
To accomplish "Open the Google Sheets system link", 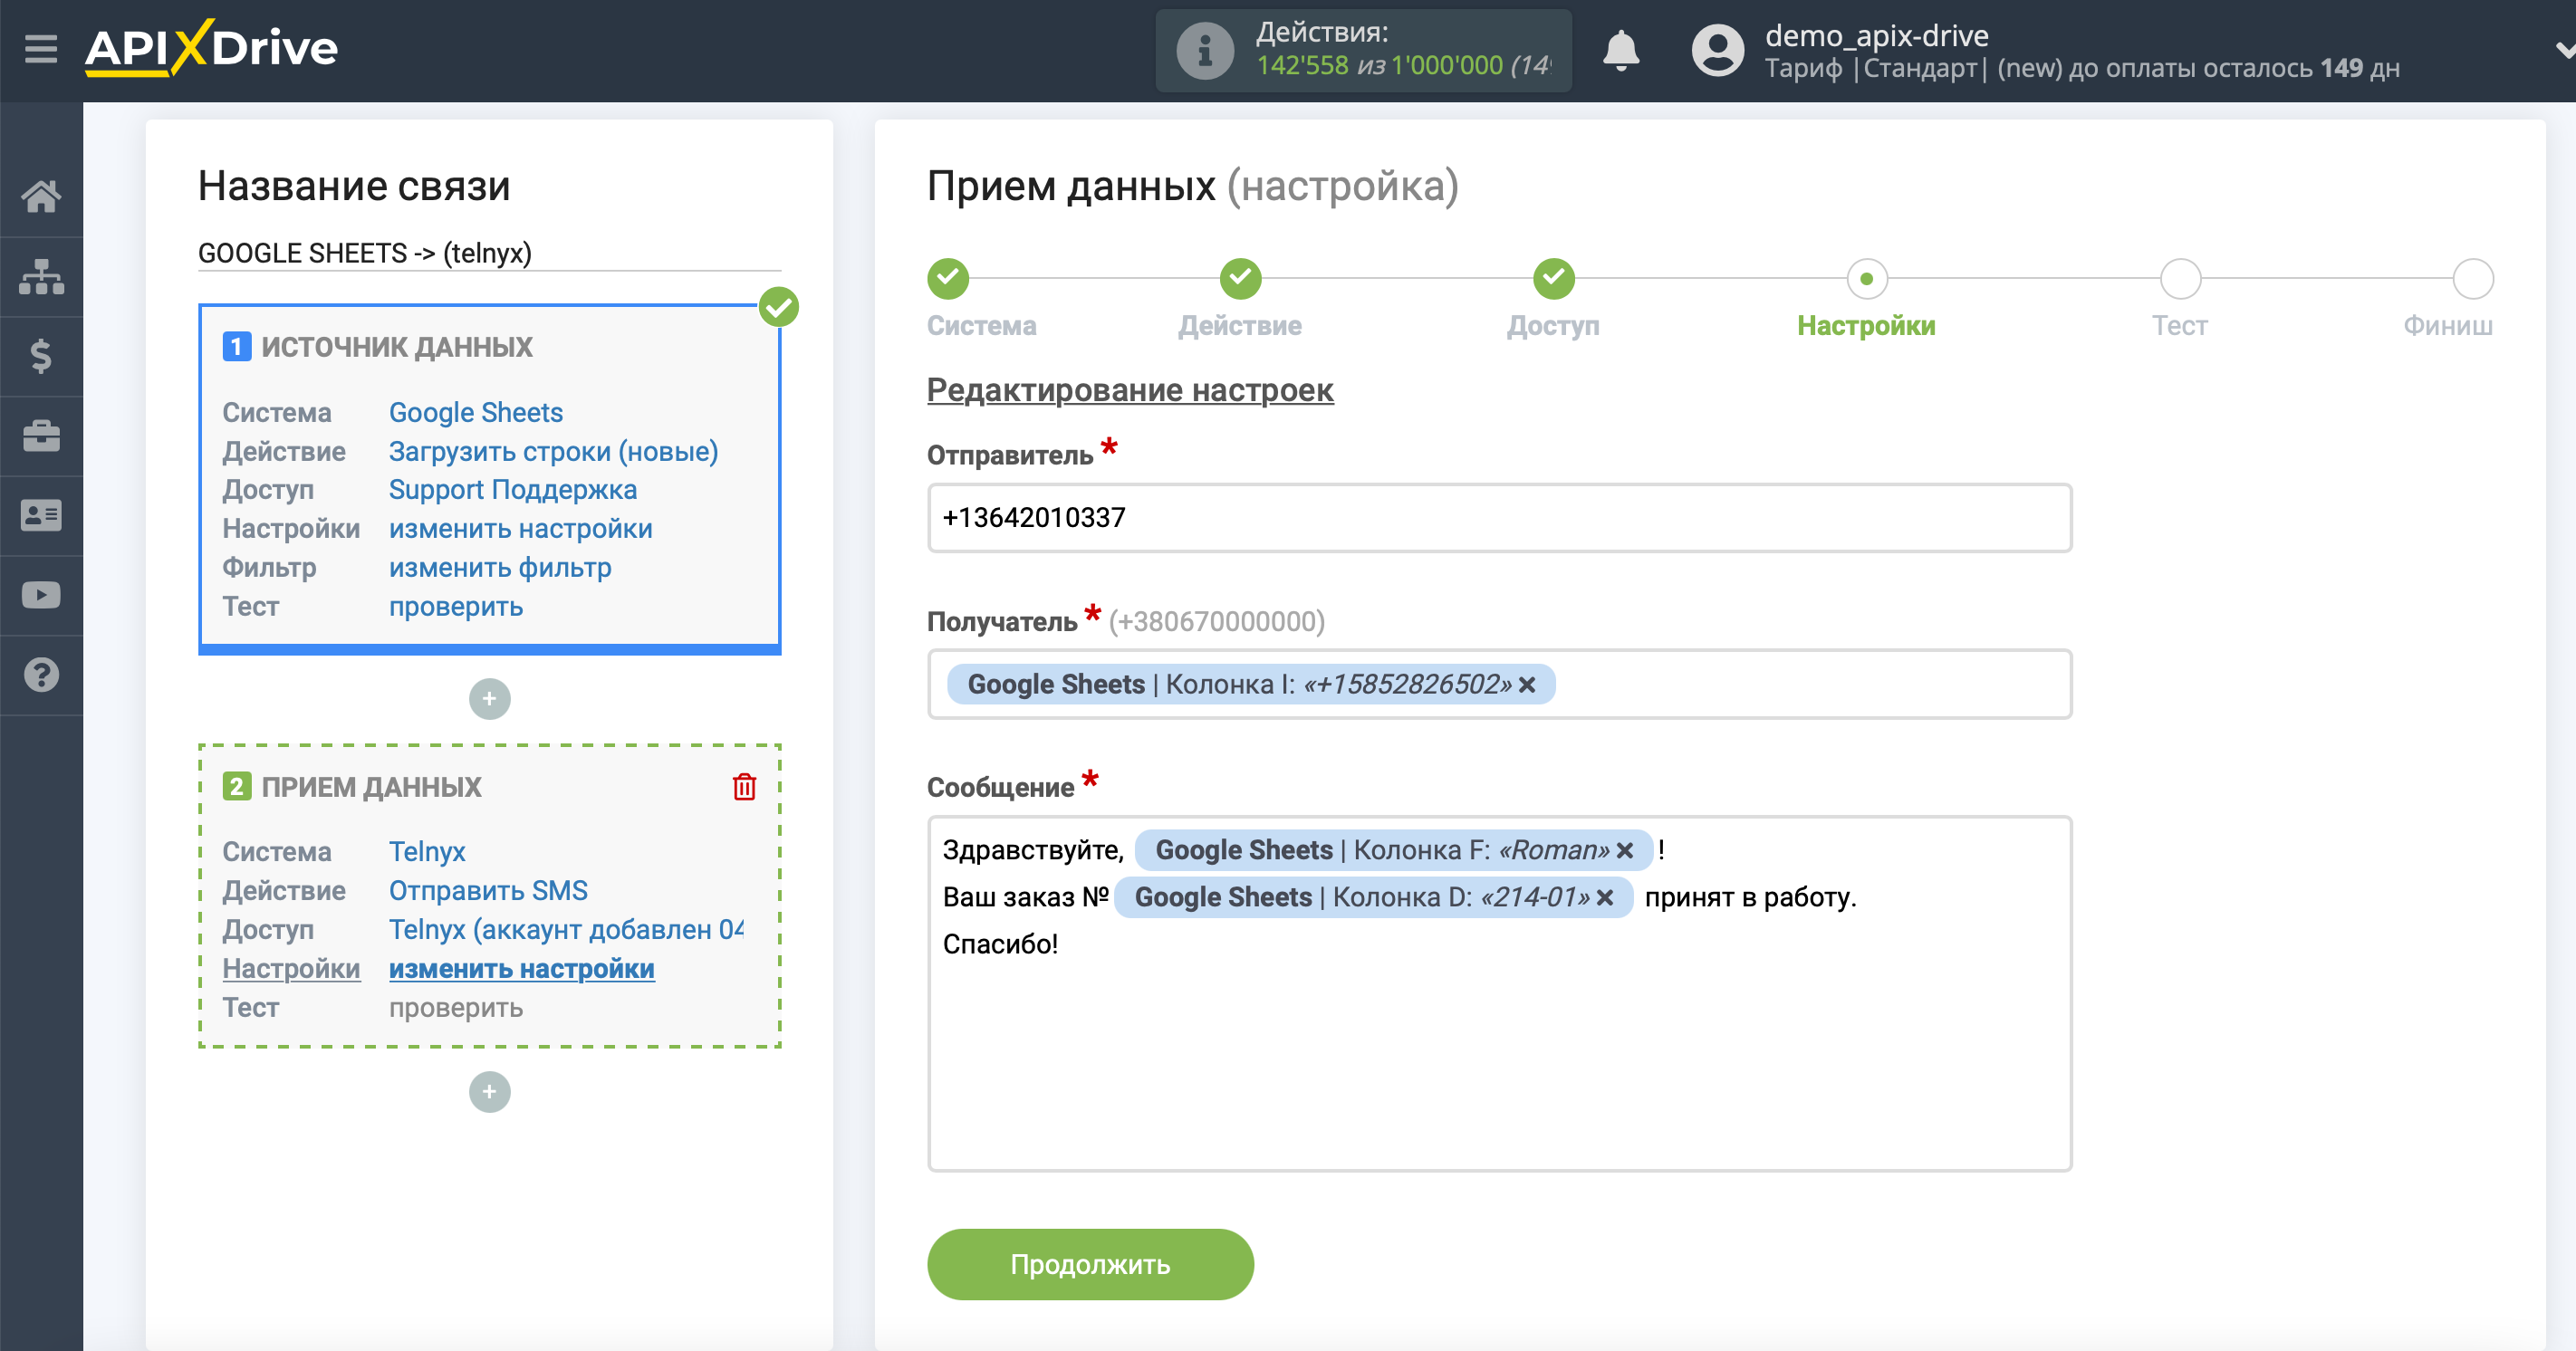I will (x=476, y=412).
